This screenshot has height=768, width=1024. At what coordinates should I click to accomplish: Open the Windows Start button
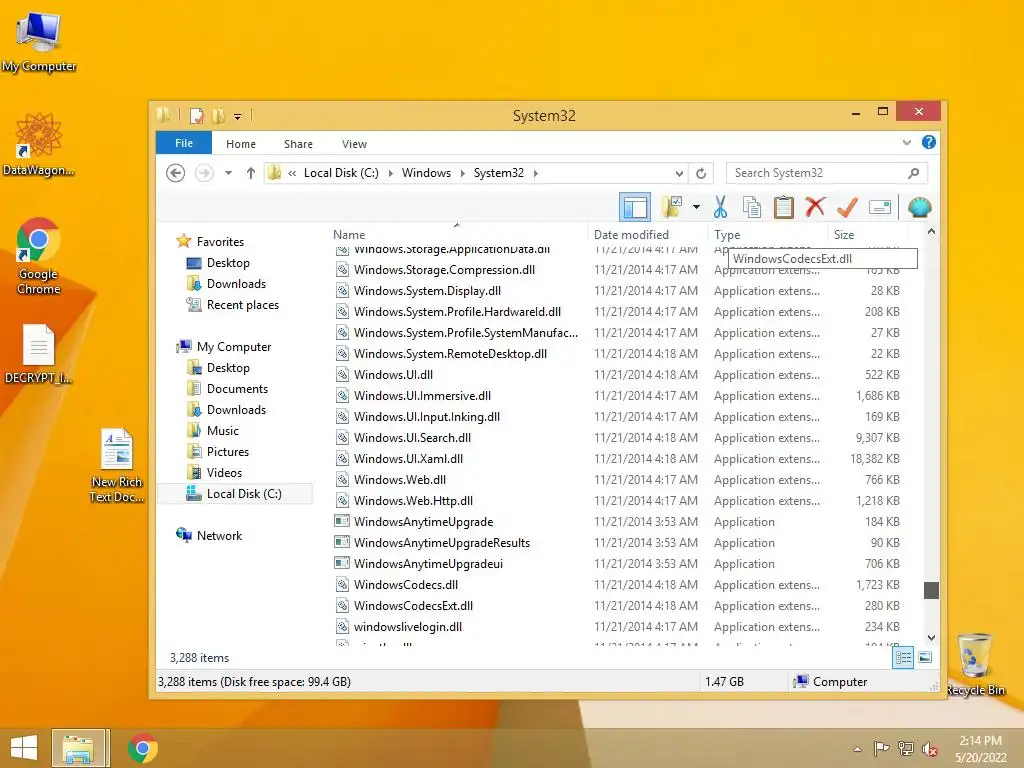point(24,748)
